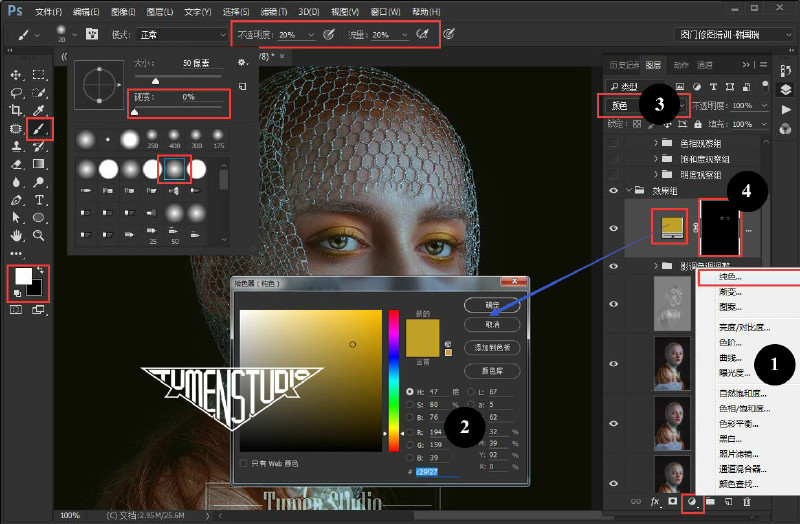This screenshot has height=524, width=800.
Task: Select the Type tool
Action: tap(39, 200)
